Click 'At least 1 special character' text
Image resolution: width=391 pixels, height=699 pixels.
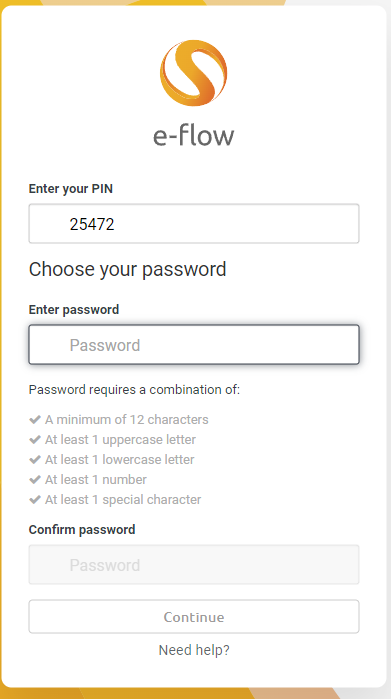(x=123, y=500)
